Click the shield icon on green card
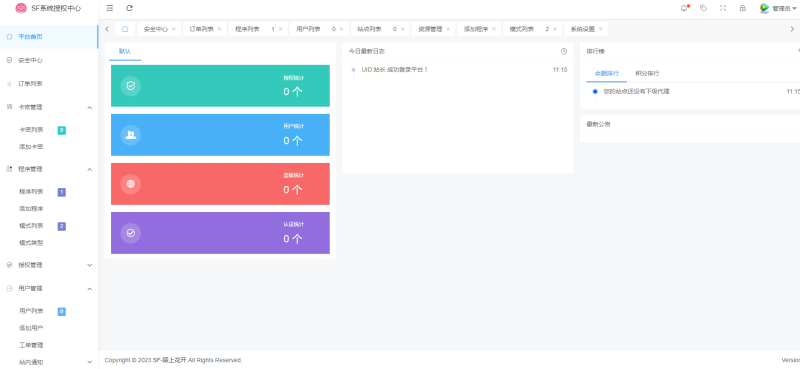 [x=131, y=86]
